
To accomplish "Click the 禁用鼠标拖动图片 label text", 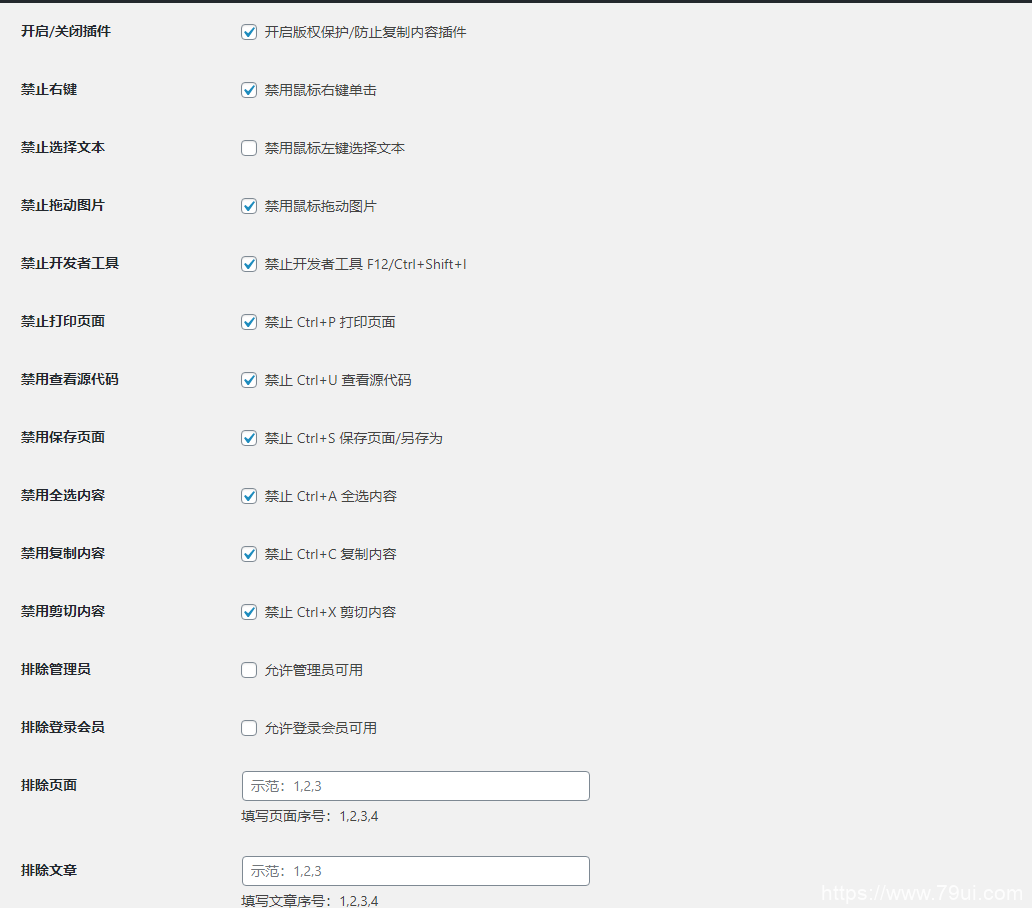I will tap(320, 206).
